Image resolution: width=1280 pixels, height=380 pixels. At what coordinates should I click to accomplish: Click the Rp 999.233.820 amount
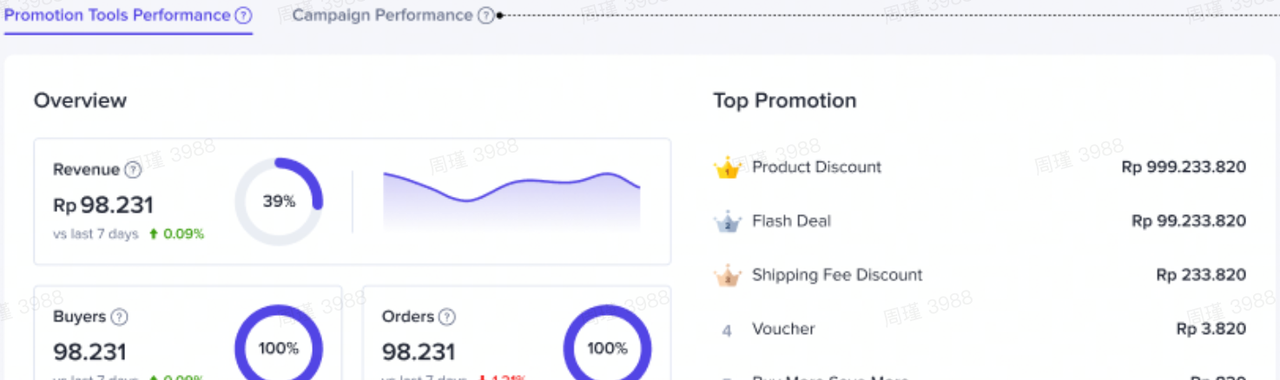1184,167
